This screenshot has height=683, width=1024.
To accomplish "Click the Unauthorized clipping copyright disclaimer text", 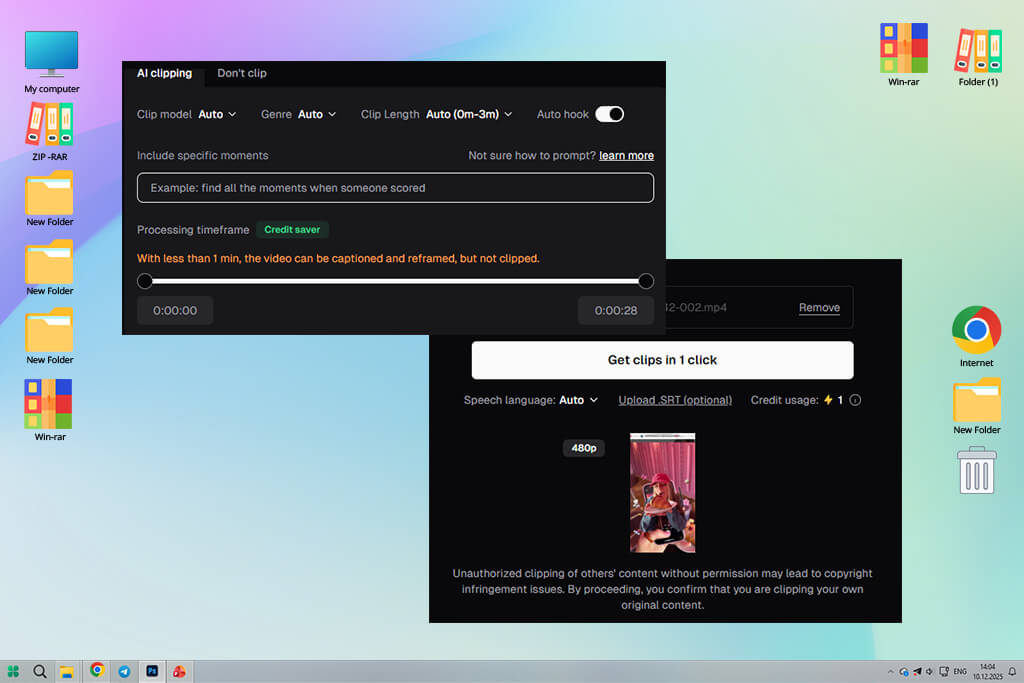I will point(662,589).
